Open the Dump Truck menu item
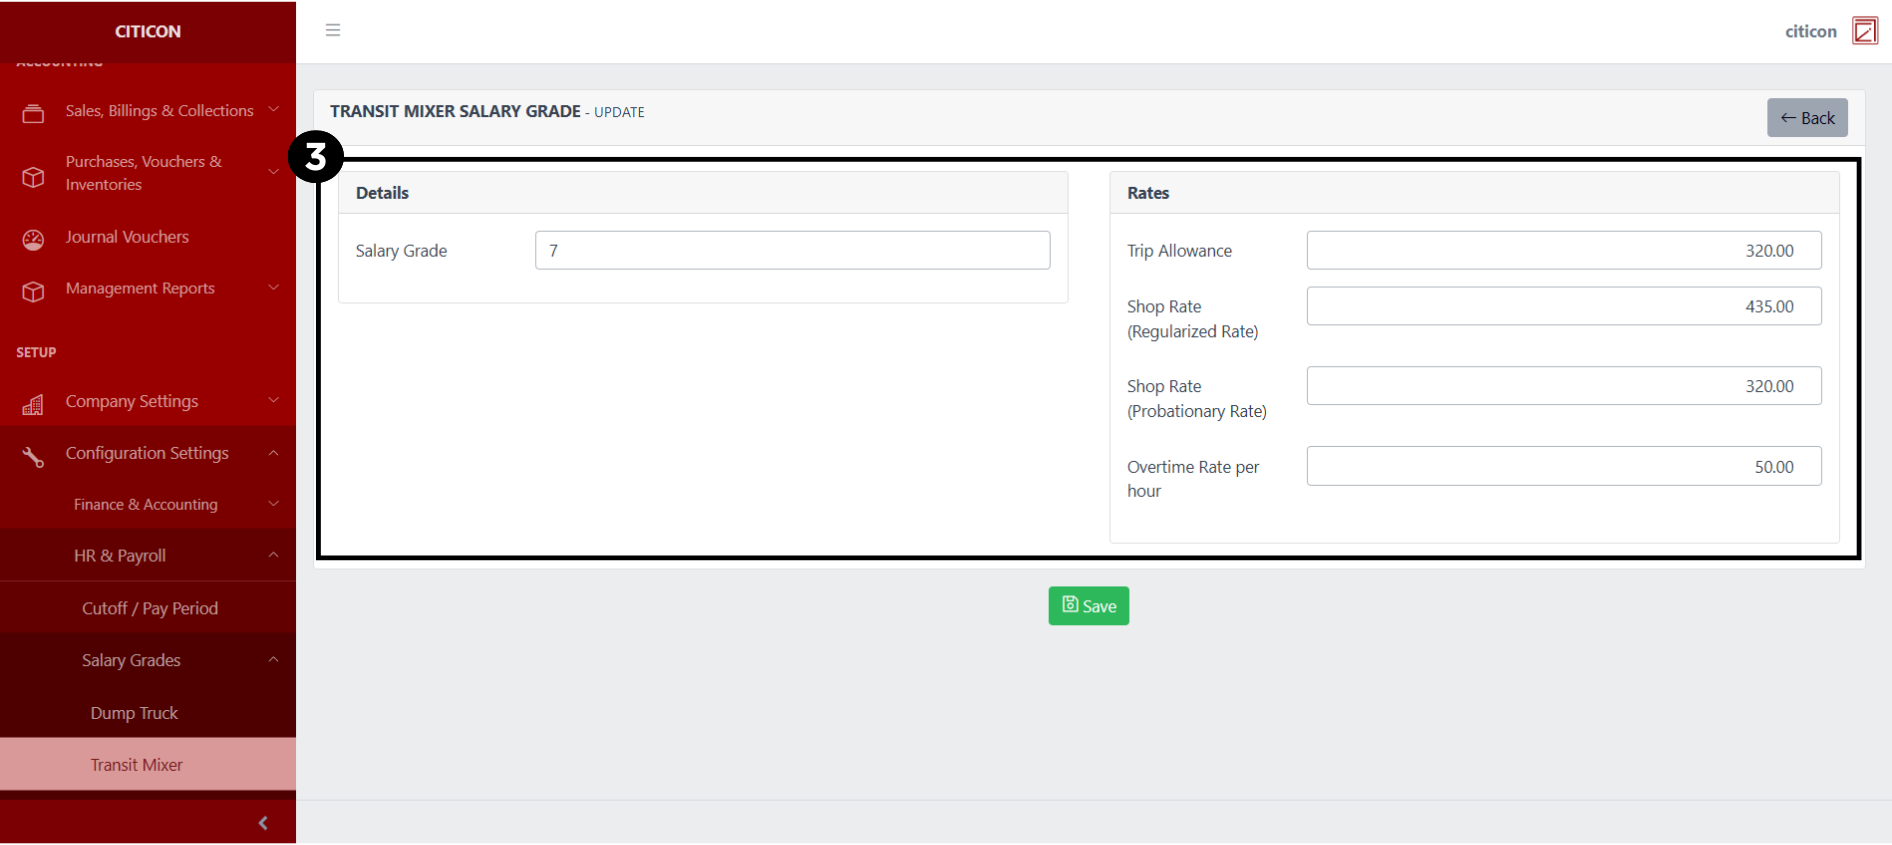This screenshot has height=845, width=1892. [x=134, y=713]
